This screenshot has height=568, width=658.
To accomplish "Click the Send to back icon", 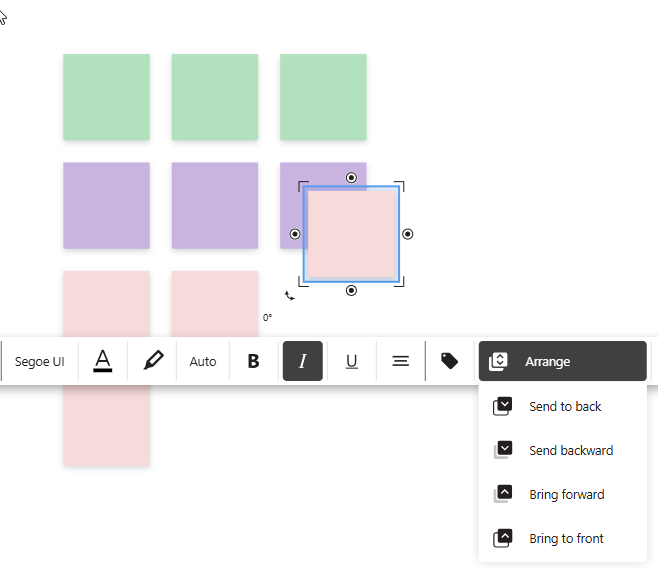I will coord(503,406).
